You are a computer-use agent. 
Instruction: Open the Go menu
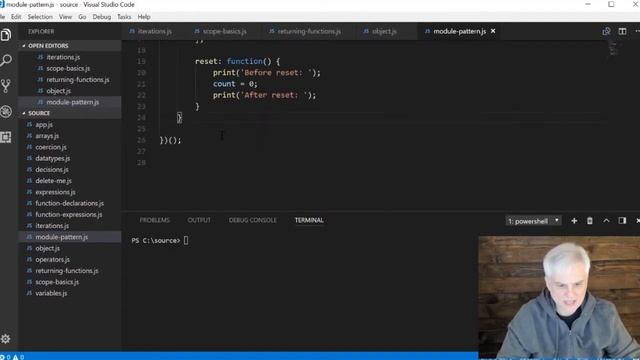[x=82, y=17]
